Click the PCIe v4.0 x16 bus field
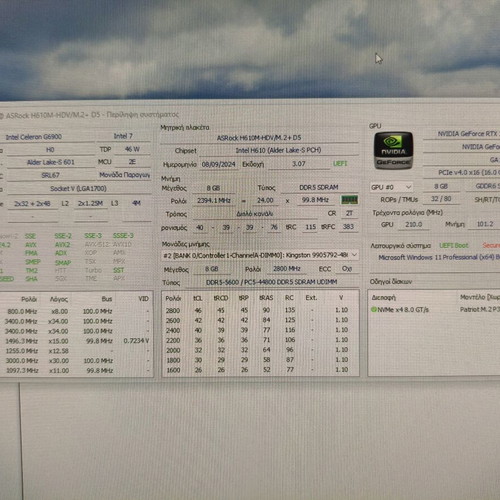Viewport: 500px width, 500px height. (x=462, y=173)
